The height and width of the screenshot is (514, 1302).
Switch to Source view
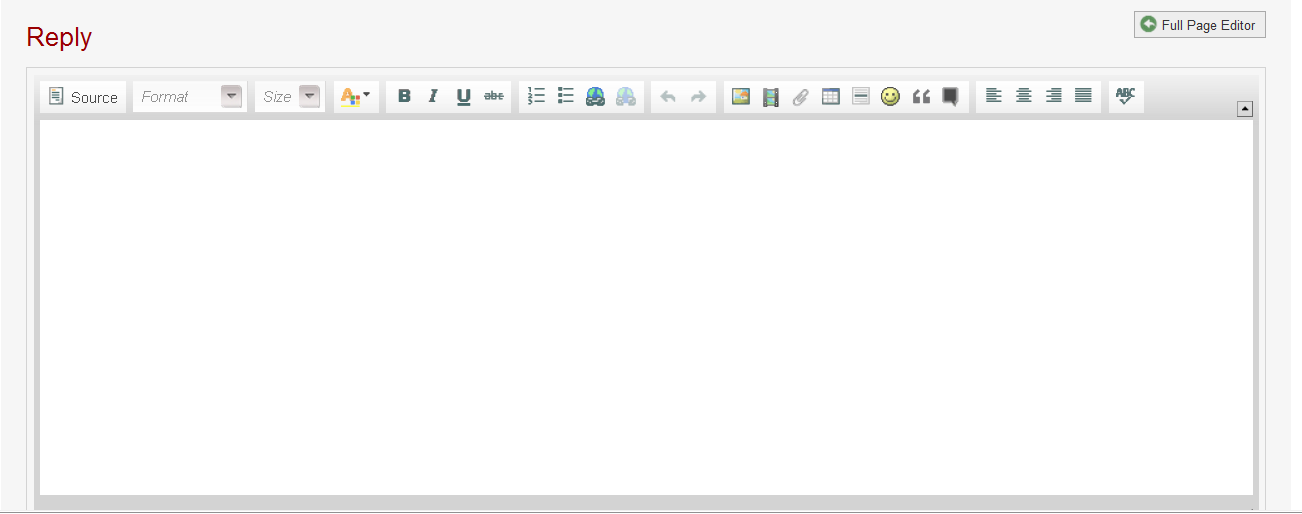pos(83,97)
